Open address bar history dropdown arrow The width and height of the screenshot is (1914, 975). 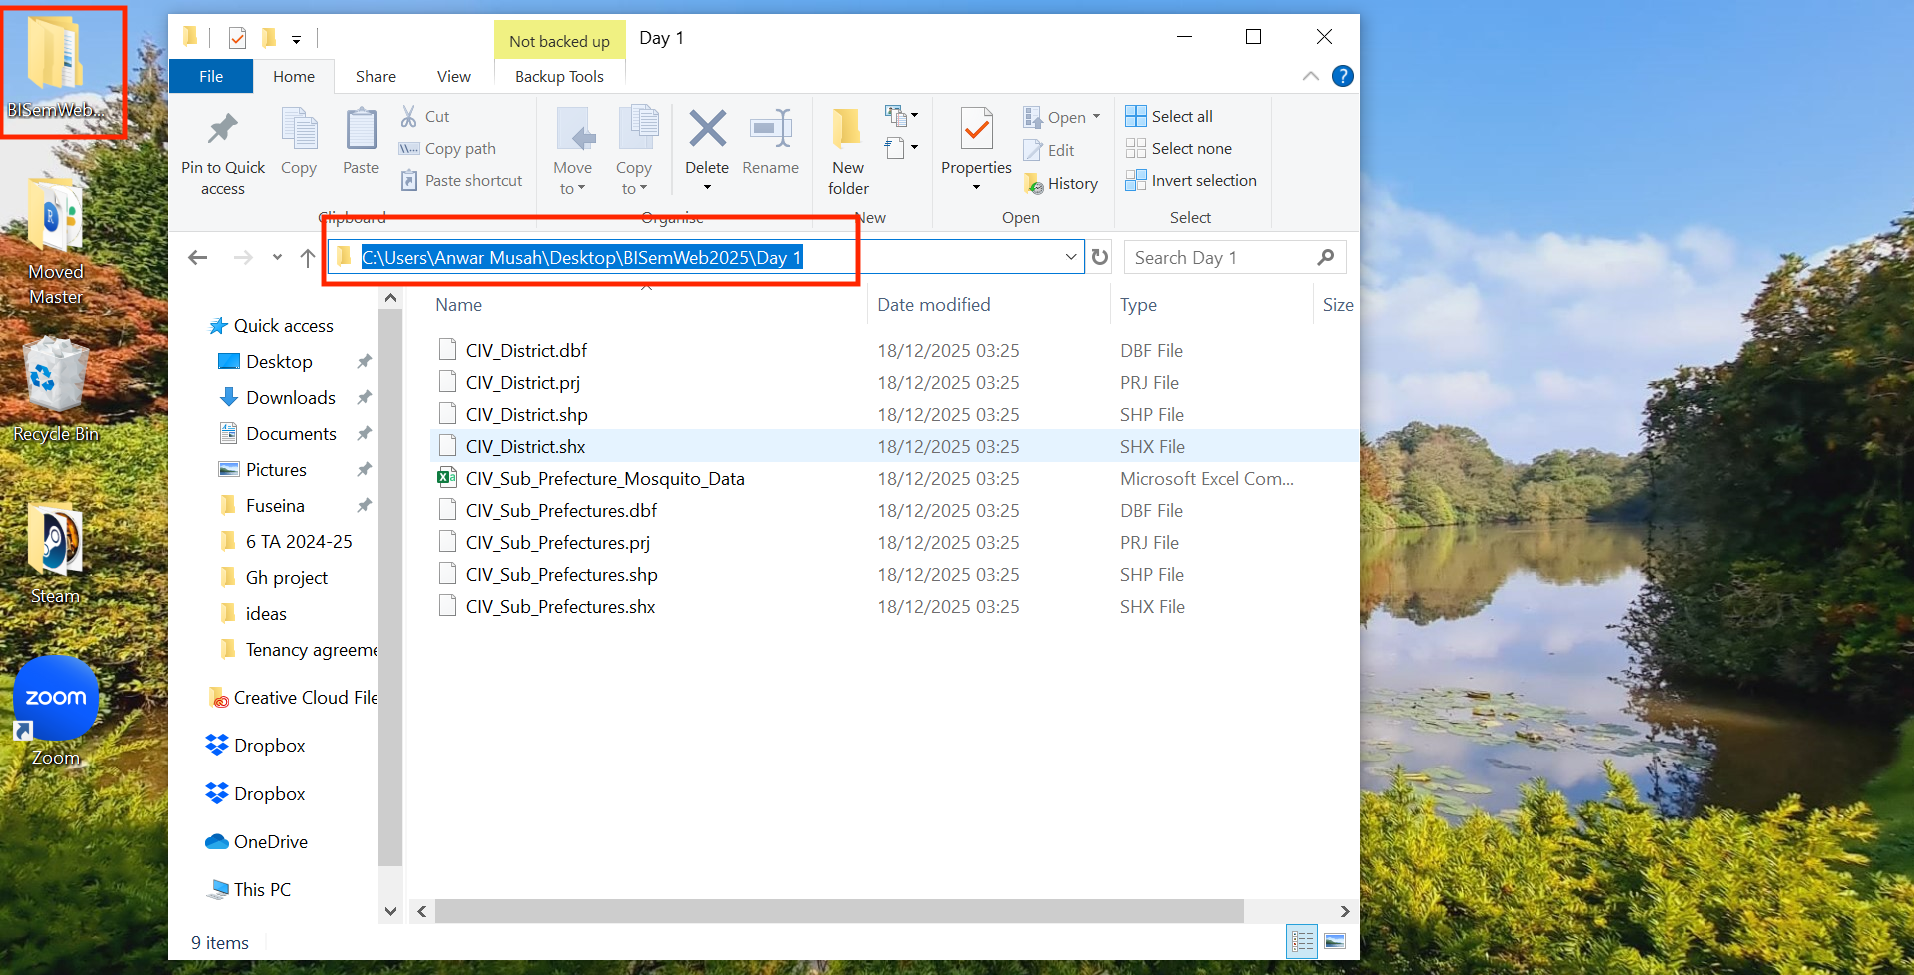point(1071,257)
